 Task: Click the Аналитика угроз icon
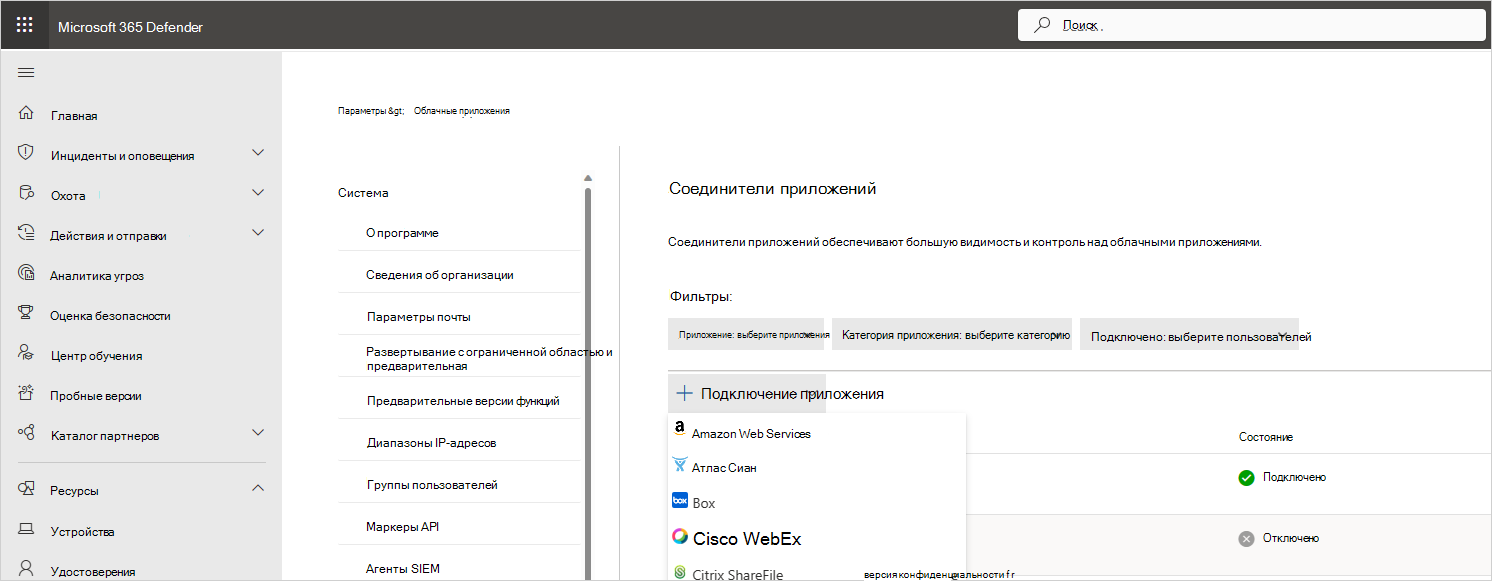[27, 274]
